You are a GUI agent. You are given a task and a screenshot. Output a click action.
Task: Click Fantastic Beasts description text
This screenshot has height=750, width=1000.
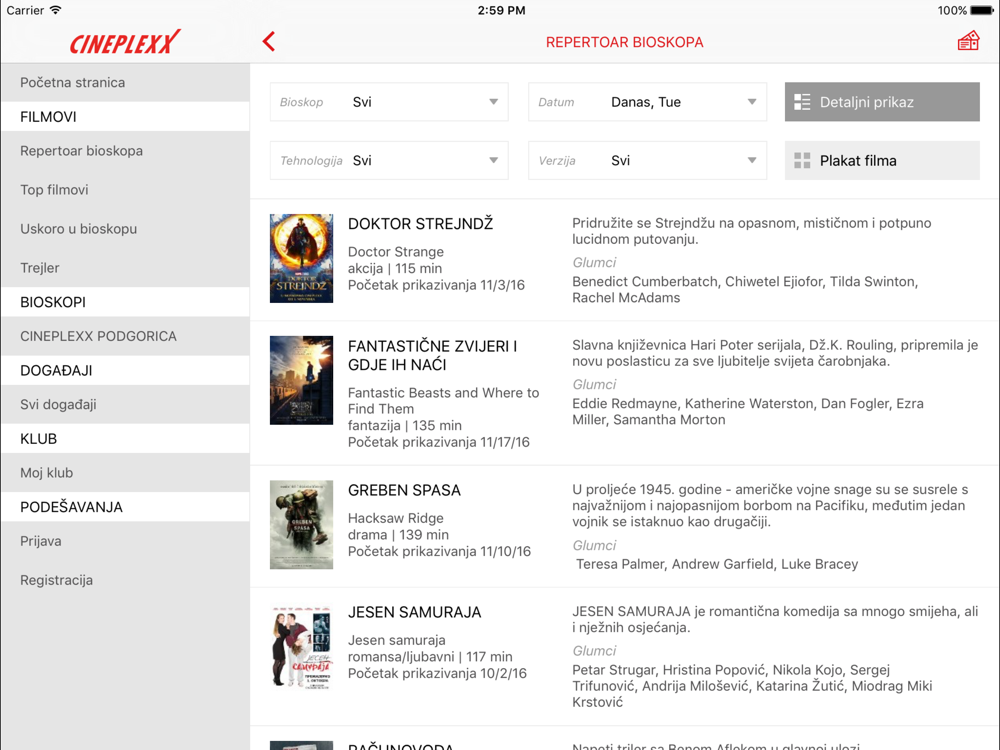[775, 353]
